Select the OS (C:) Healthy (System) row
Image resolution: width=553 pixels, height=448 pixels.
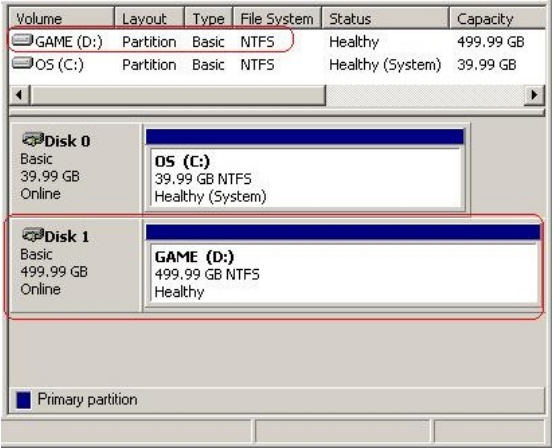click(x=277, y=64)
